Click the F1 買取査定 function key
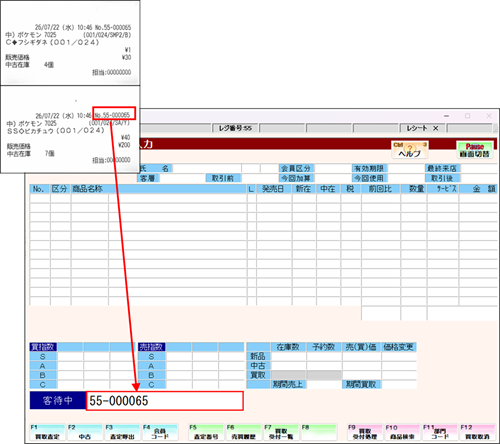500x444 pixels. click(x=48, y=432)
